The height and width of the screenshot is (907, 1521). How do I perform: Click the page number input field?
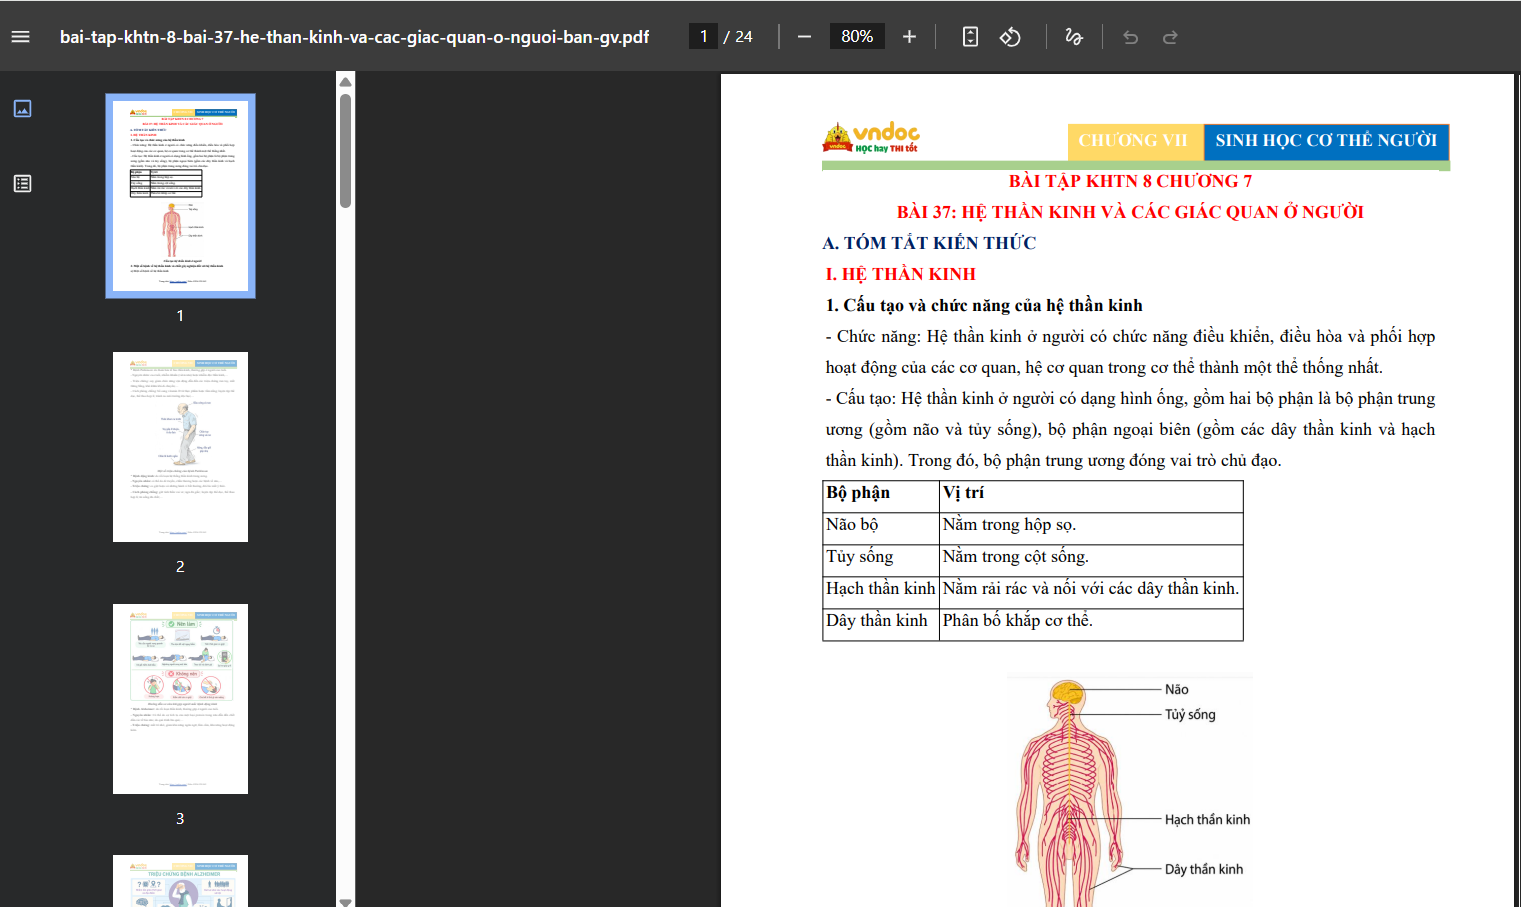[703, 37]
